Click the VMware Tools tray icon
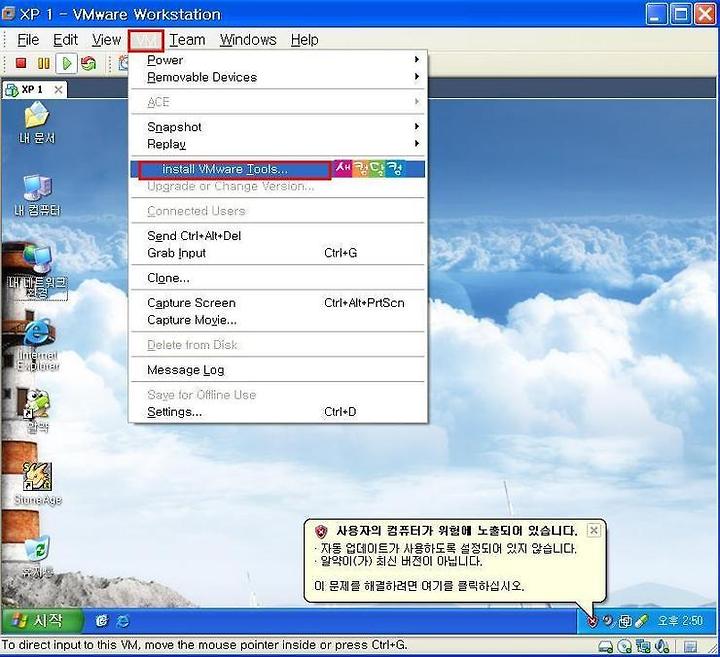 coord(625,622)
